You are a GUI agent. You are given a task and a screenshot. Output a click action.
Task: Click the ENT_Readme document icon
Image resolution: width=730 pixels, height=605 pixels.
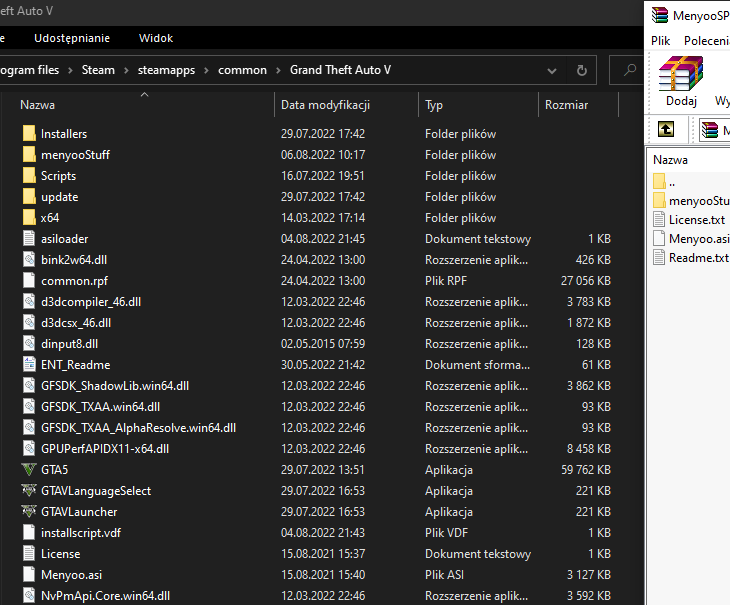pyautogui.click(x=29, y=364)
